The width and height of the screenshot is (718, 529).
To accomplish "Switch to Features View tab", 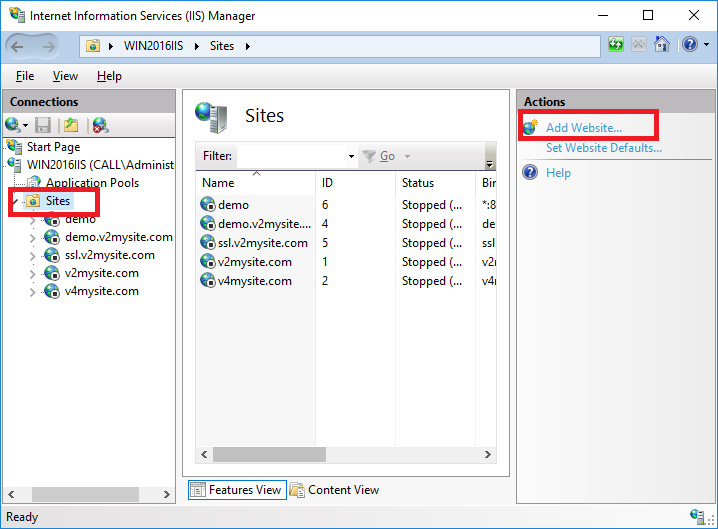I will point(237,490).
